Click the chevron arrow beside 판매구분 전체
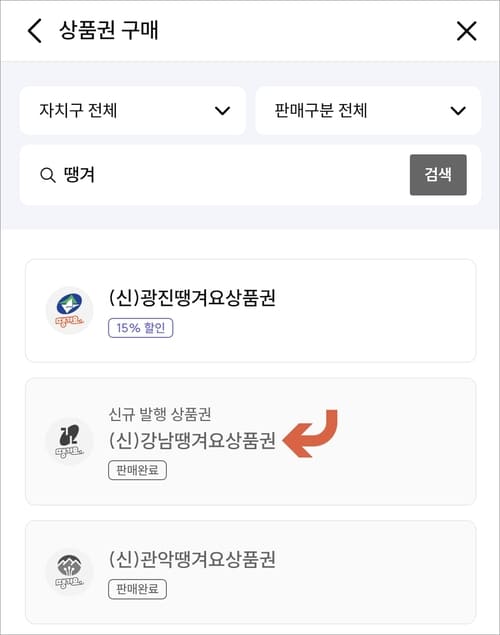Viewport: 500px width, 635px height. pyautogui.click(x=458, y=111)
